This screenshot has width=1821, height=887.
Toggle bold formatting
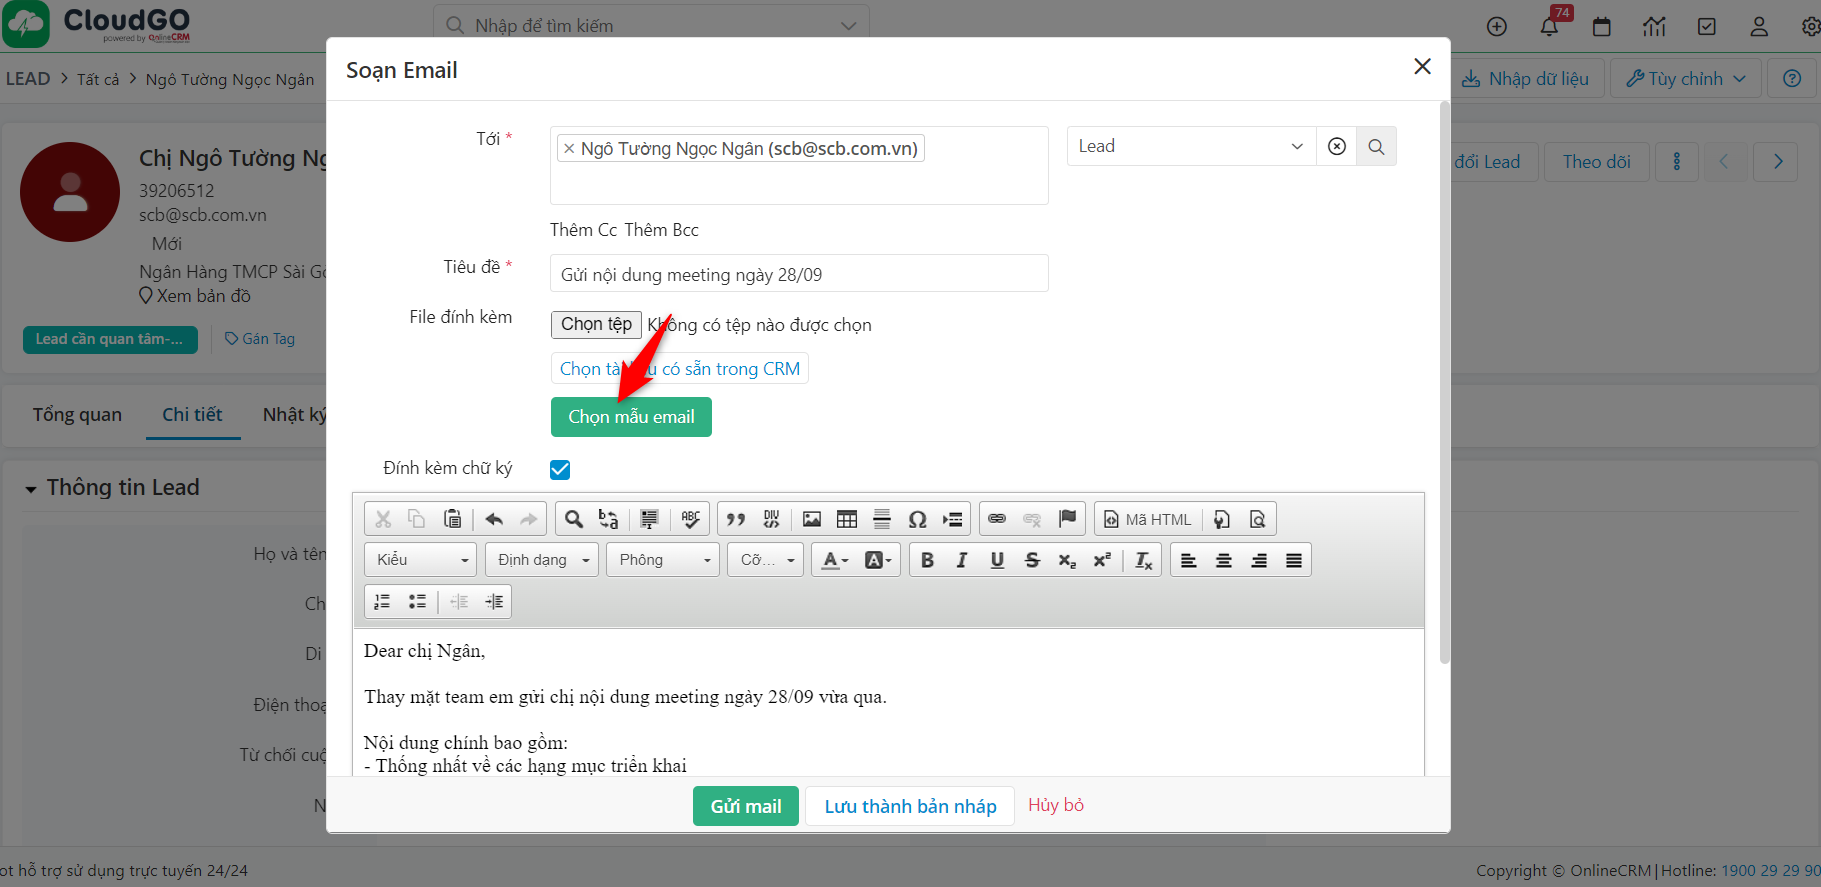(927, 560)
